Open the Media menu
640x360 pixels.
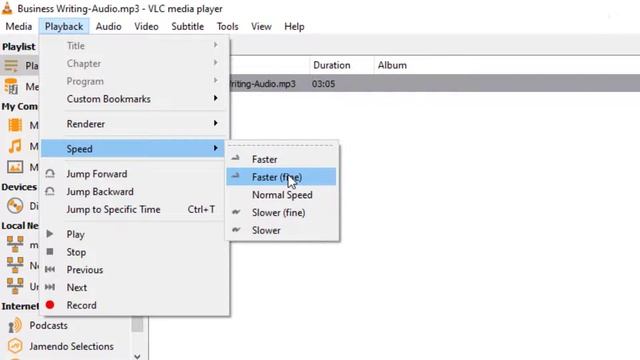click(x=19, y=27)
